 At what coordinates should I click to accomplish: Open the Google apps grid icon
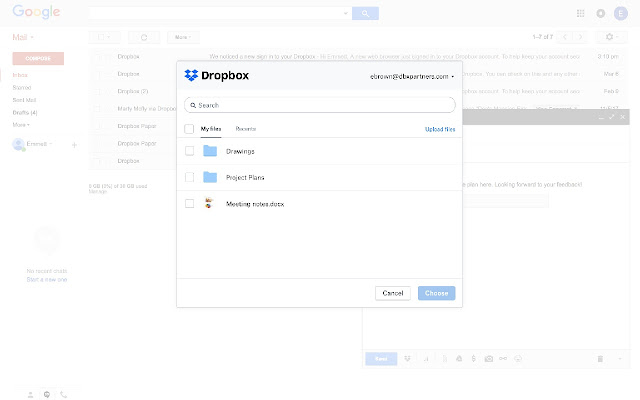click(x=580, y=13)
